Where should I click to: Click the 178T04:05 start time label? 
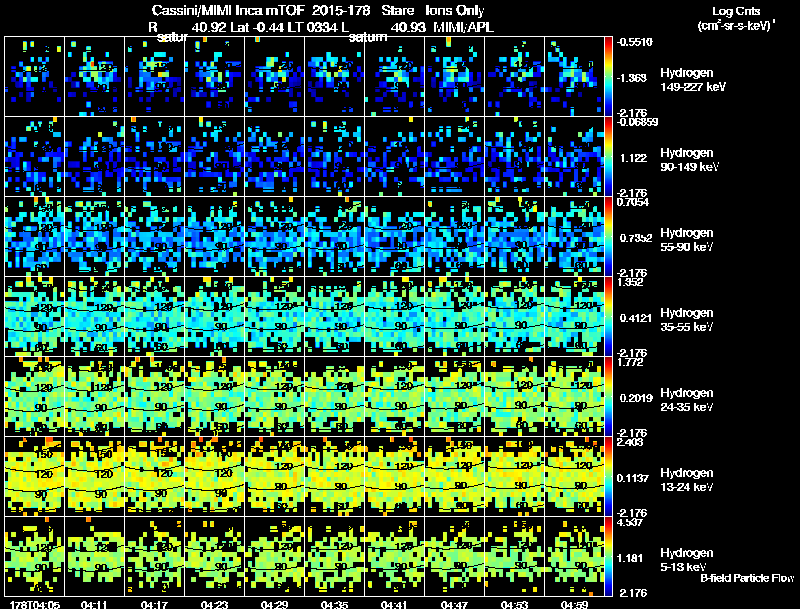[34, 604]
